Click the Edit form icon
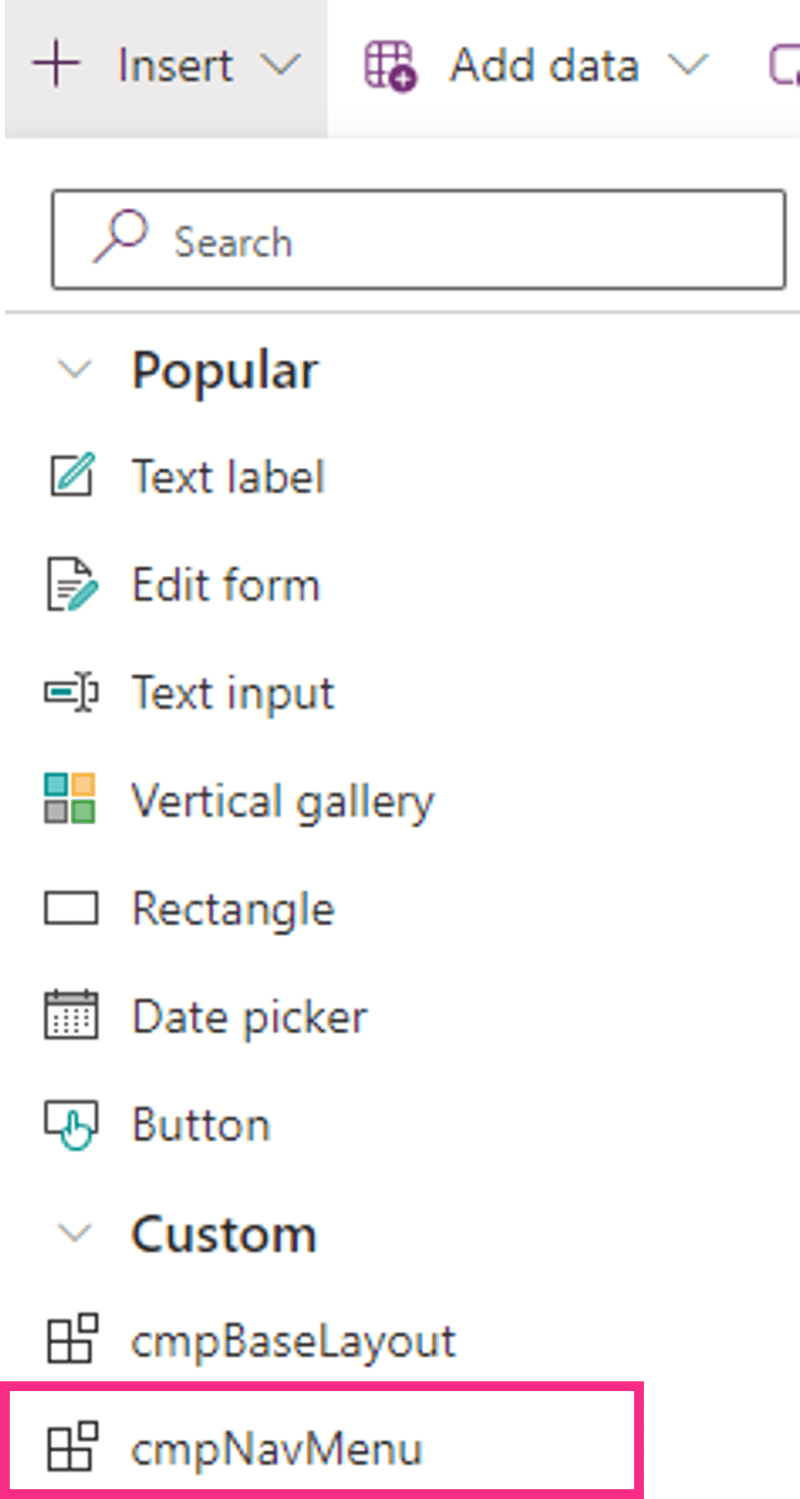 pos(71,585)
